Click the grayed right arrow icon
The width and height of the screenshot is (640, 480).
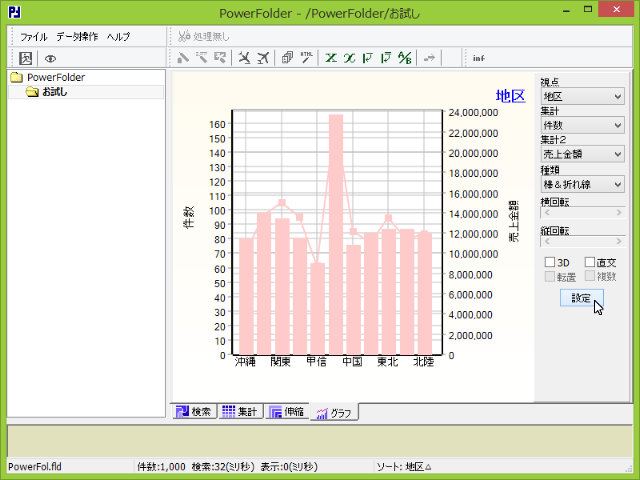(x=429, y=58)
